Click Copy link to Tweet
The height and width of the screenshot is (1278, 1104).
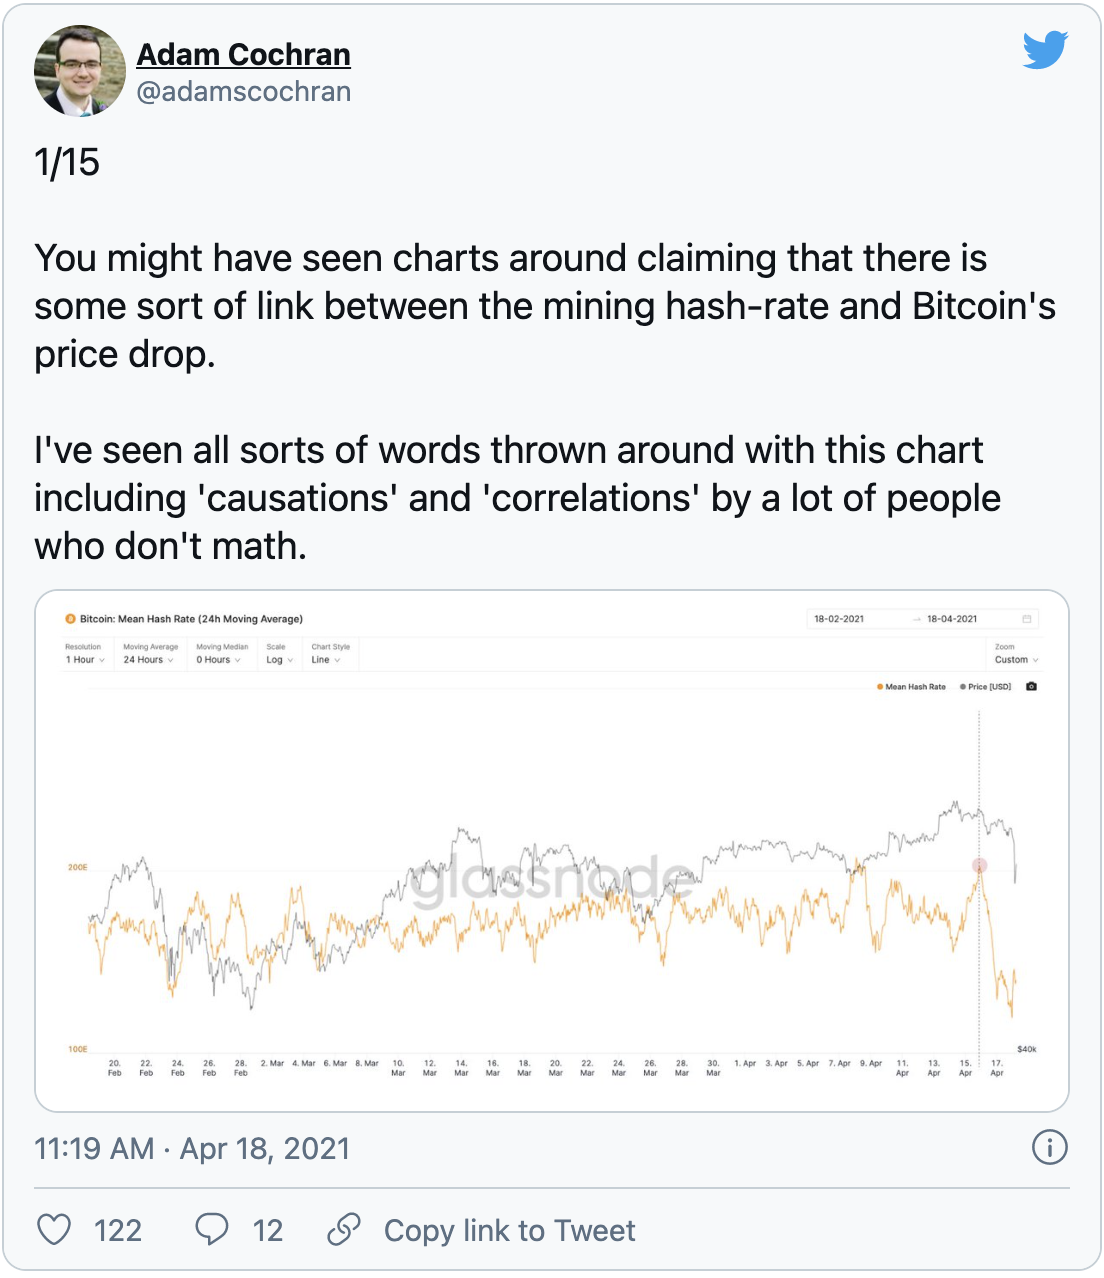point(509,1230)
